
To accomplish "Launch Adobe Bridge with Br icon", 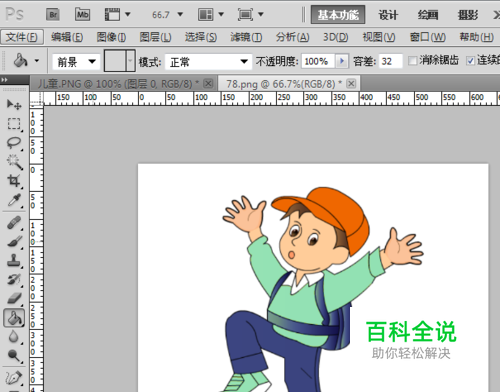I will point(53,15).
